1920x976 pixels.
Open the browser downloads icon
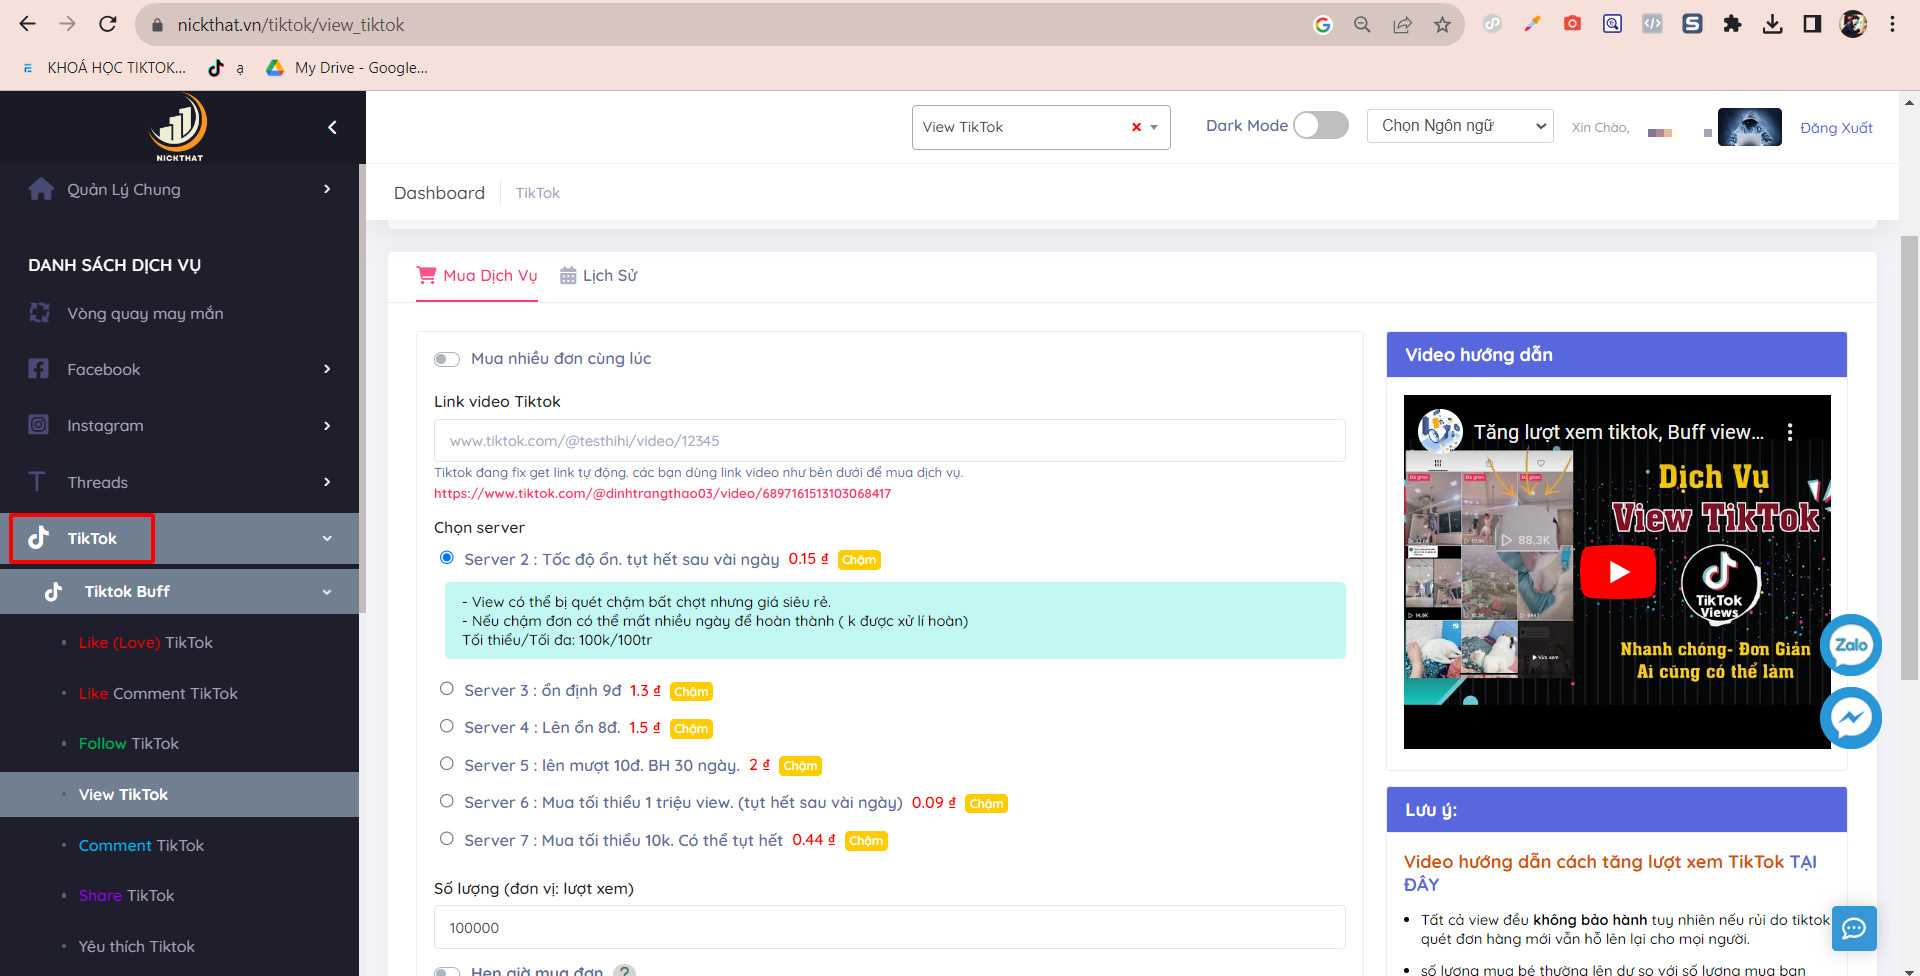pos(1772,24)
